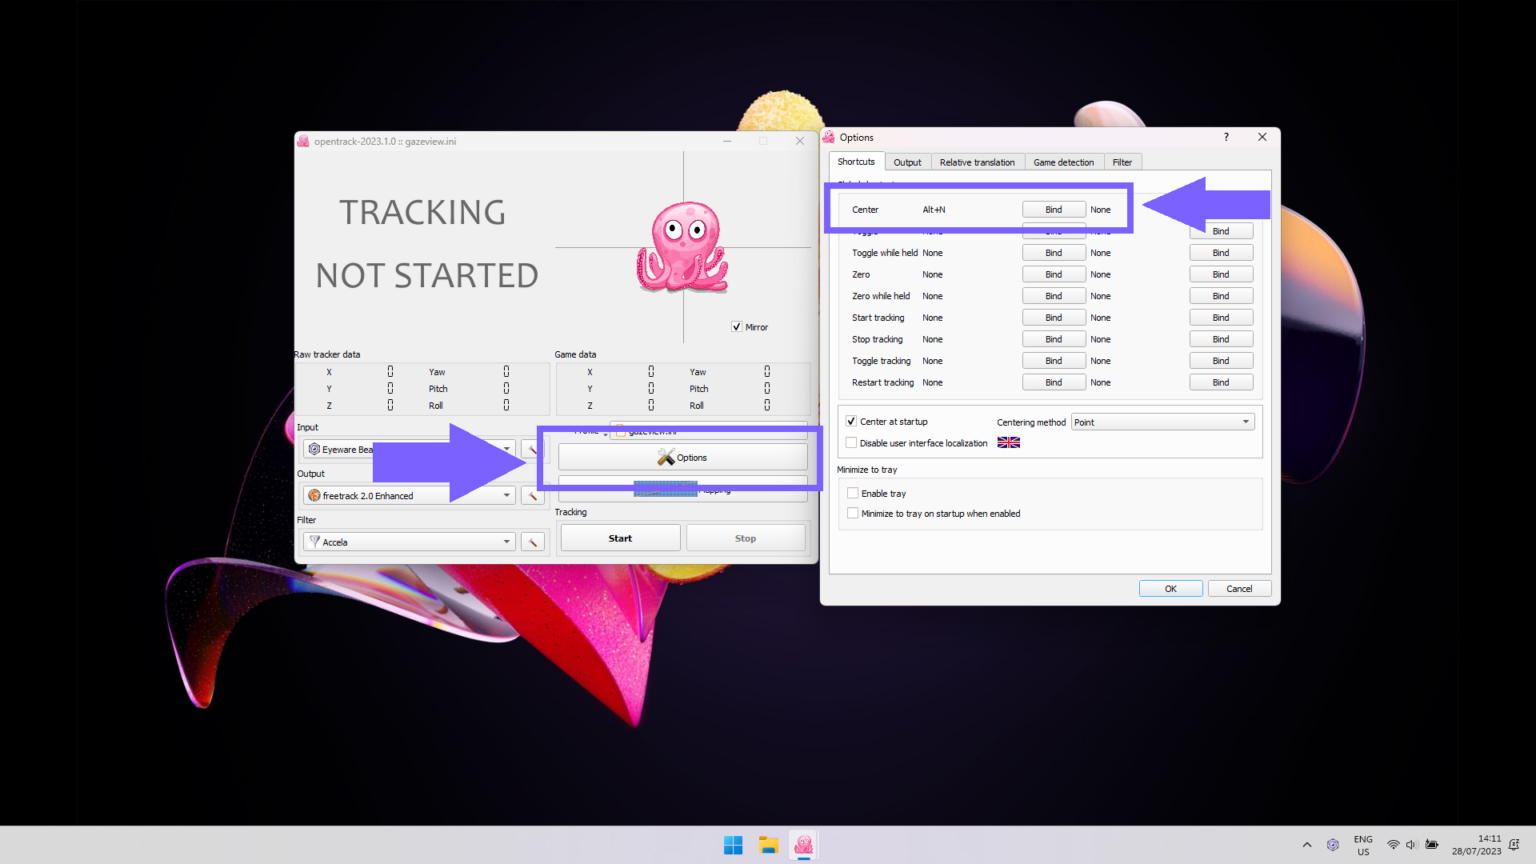Expand the Accela filter dropdown
Image resolution: width=1536 pixels, height=864 pixels.
pos(506,541)
